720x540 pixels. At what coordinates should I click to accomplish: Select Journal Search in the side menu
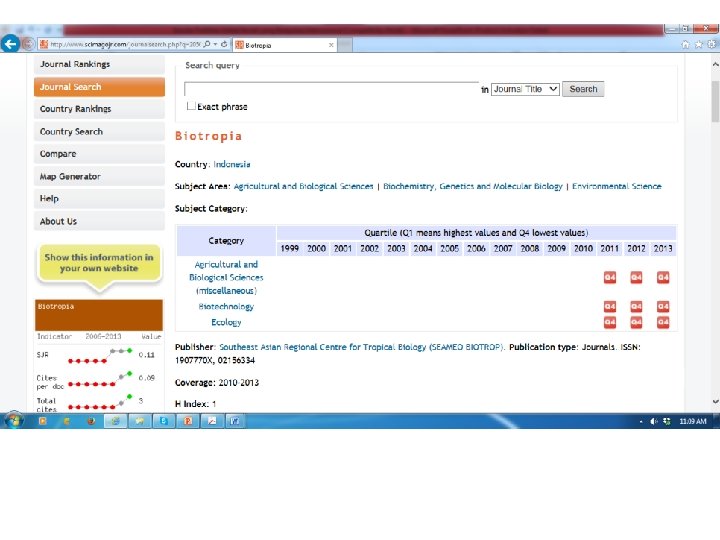(x=99, y=87)
